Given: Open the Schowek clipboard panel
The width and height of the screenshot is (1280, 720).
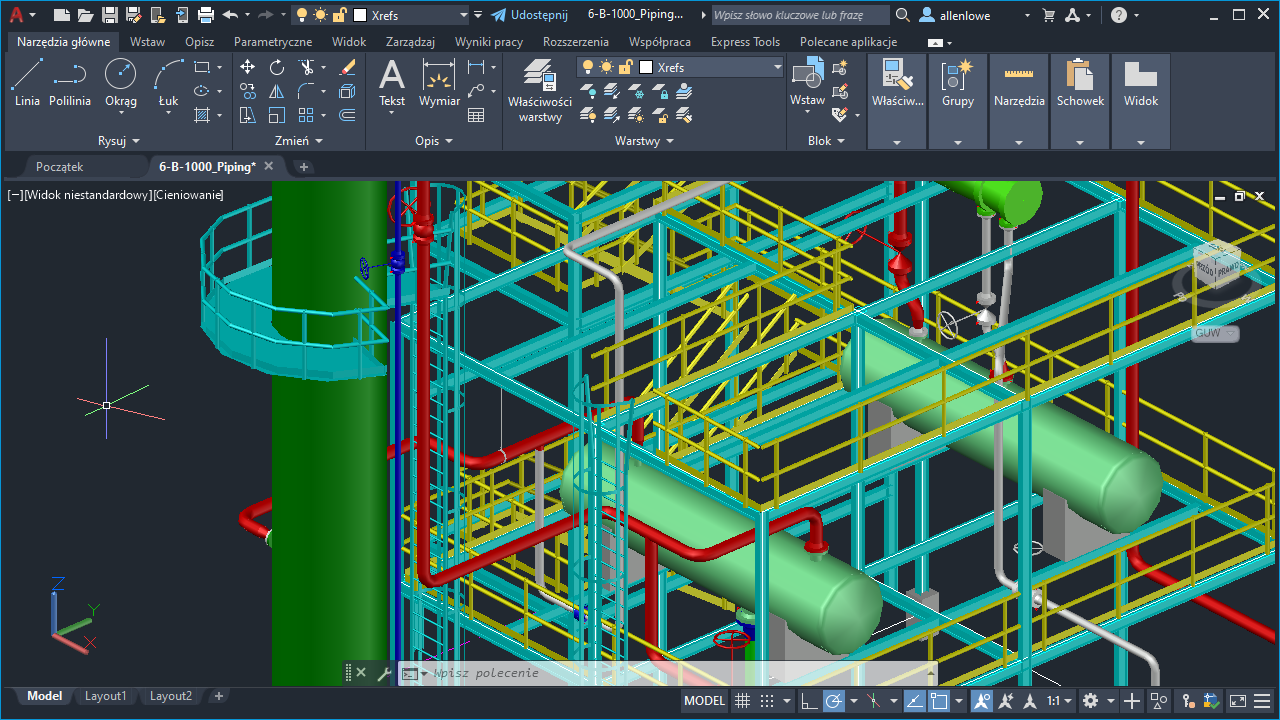Looking at the screenshot, I should pyautogui.click(x=1080, y=101).
